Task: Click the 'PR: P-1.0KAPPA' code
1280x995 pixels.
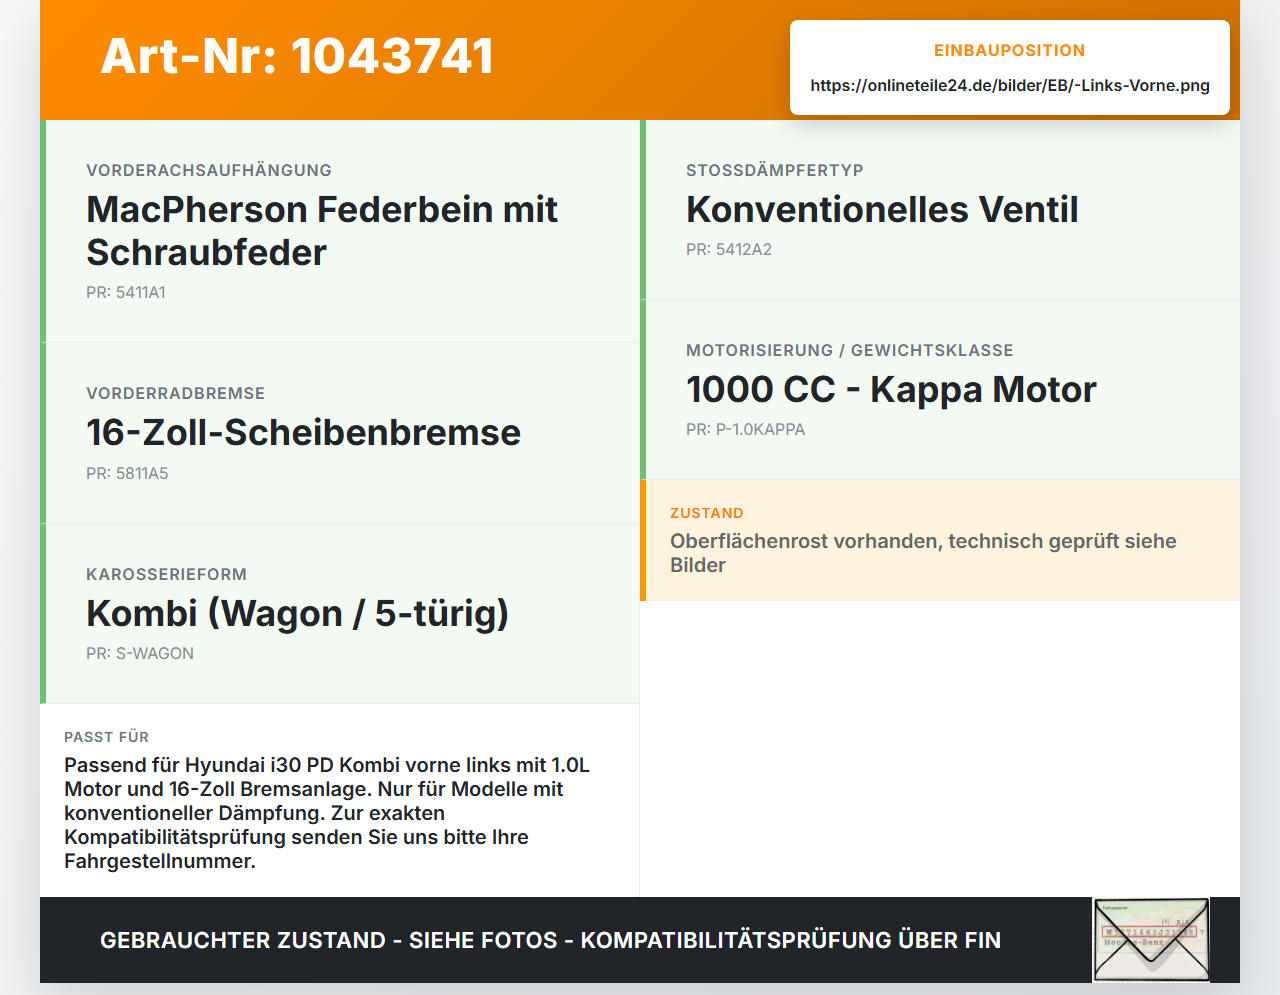Action: click(x=745, y=429)
